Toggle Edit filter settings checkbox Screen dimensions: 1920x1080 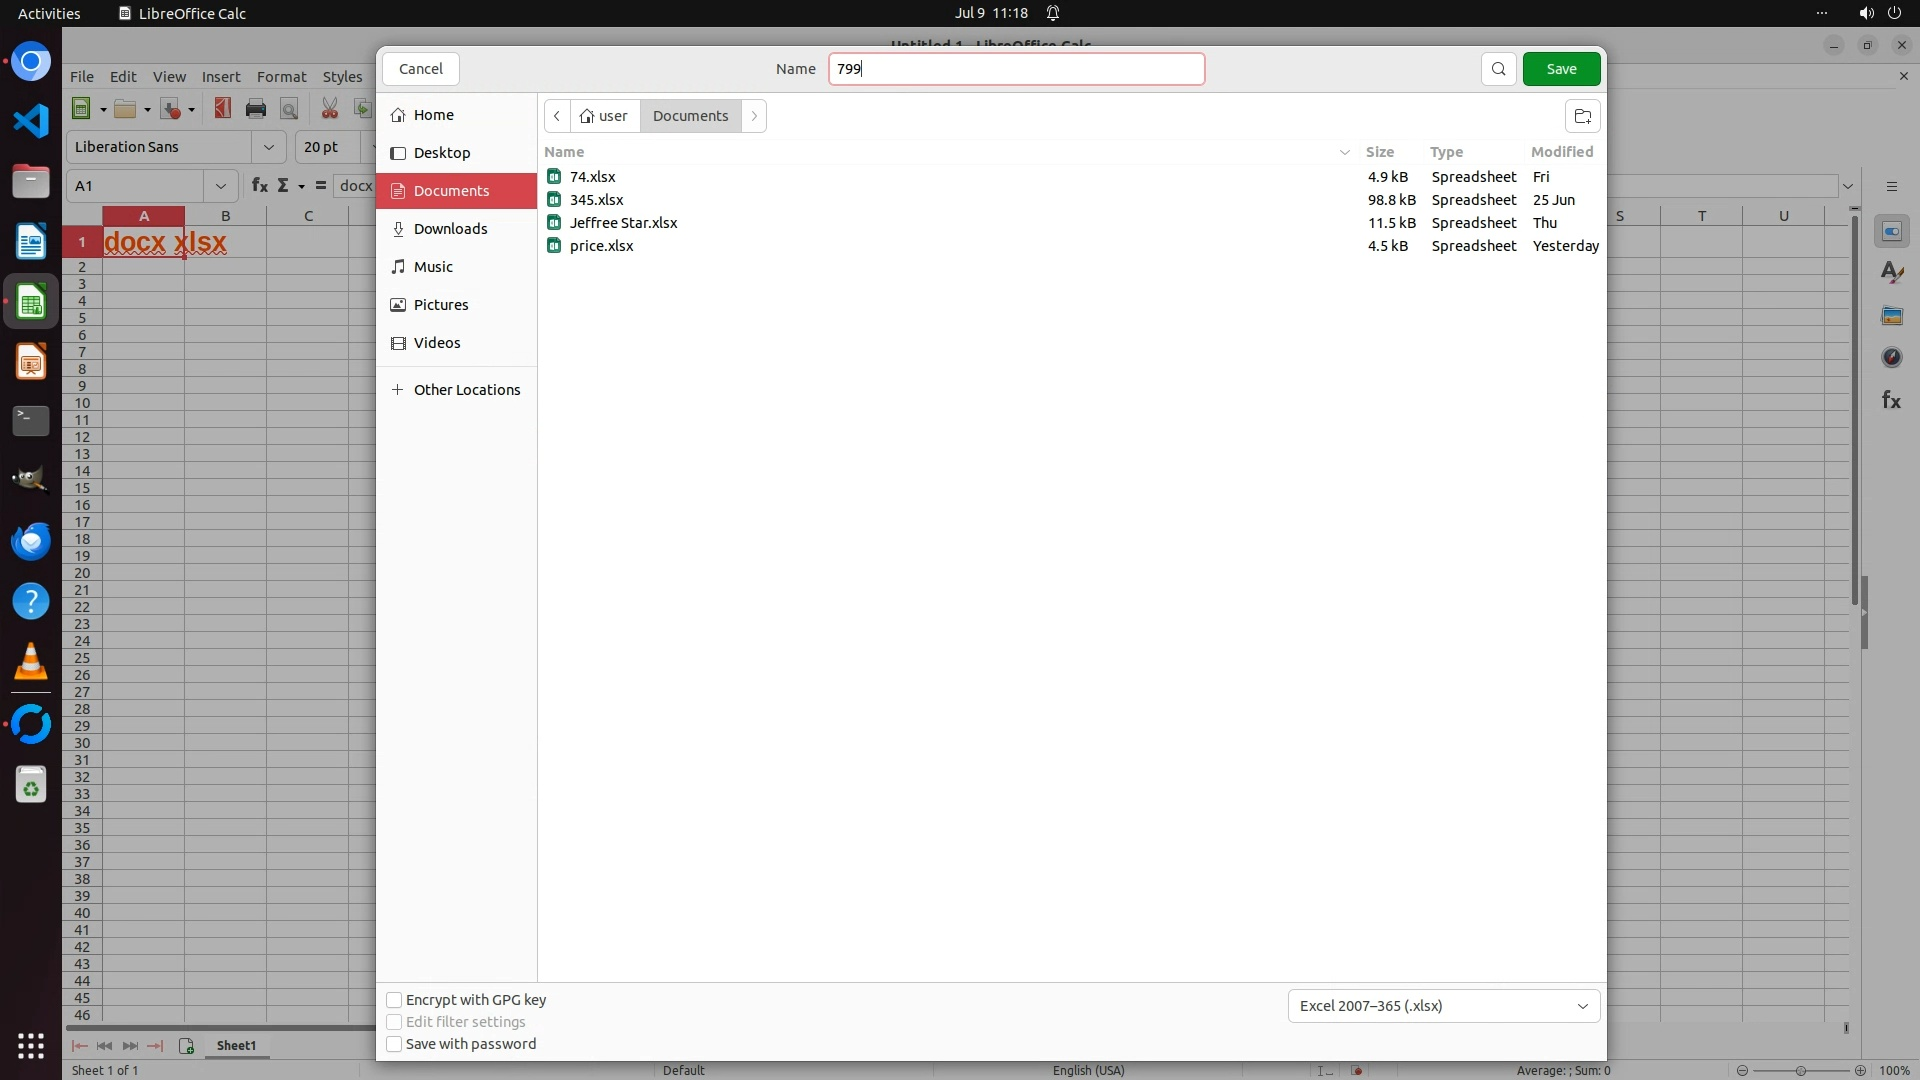(394, 1022)
